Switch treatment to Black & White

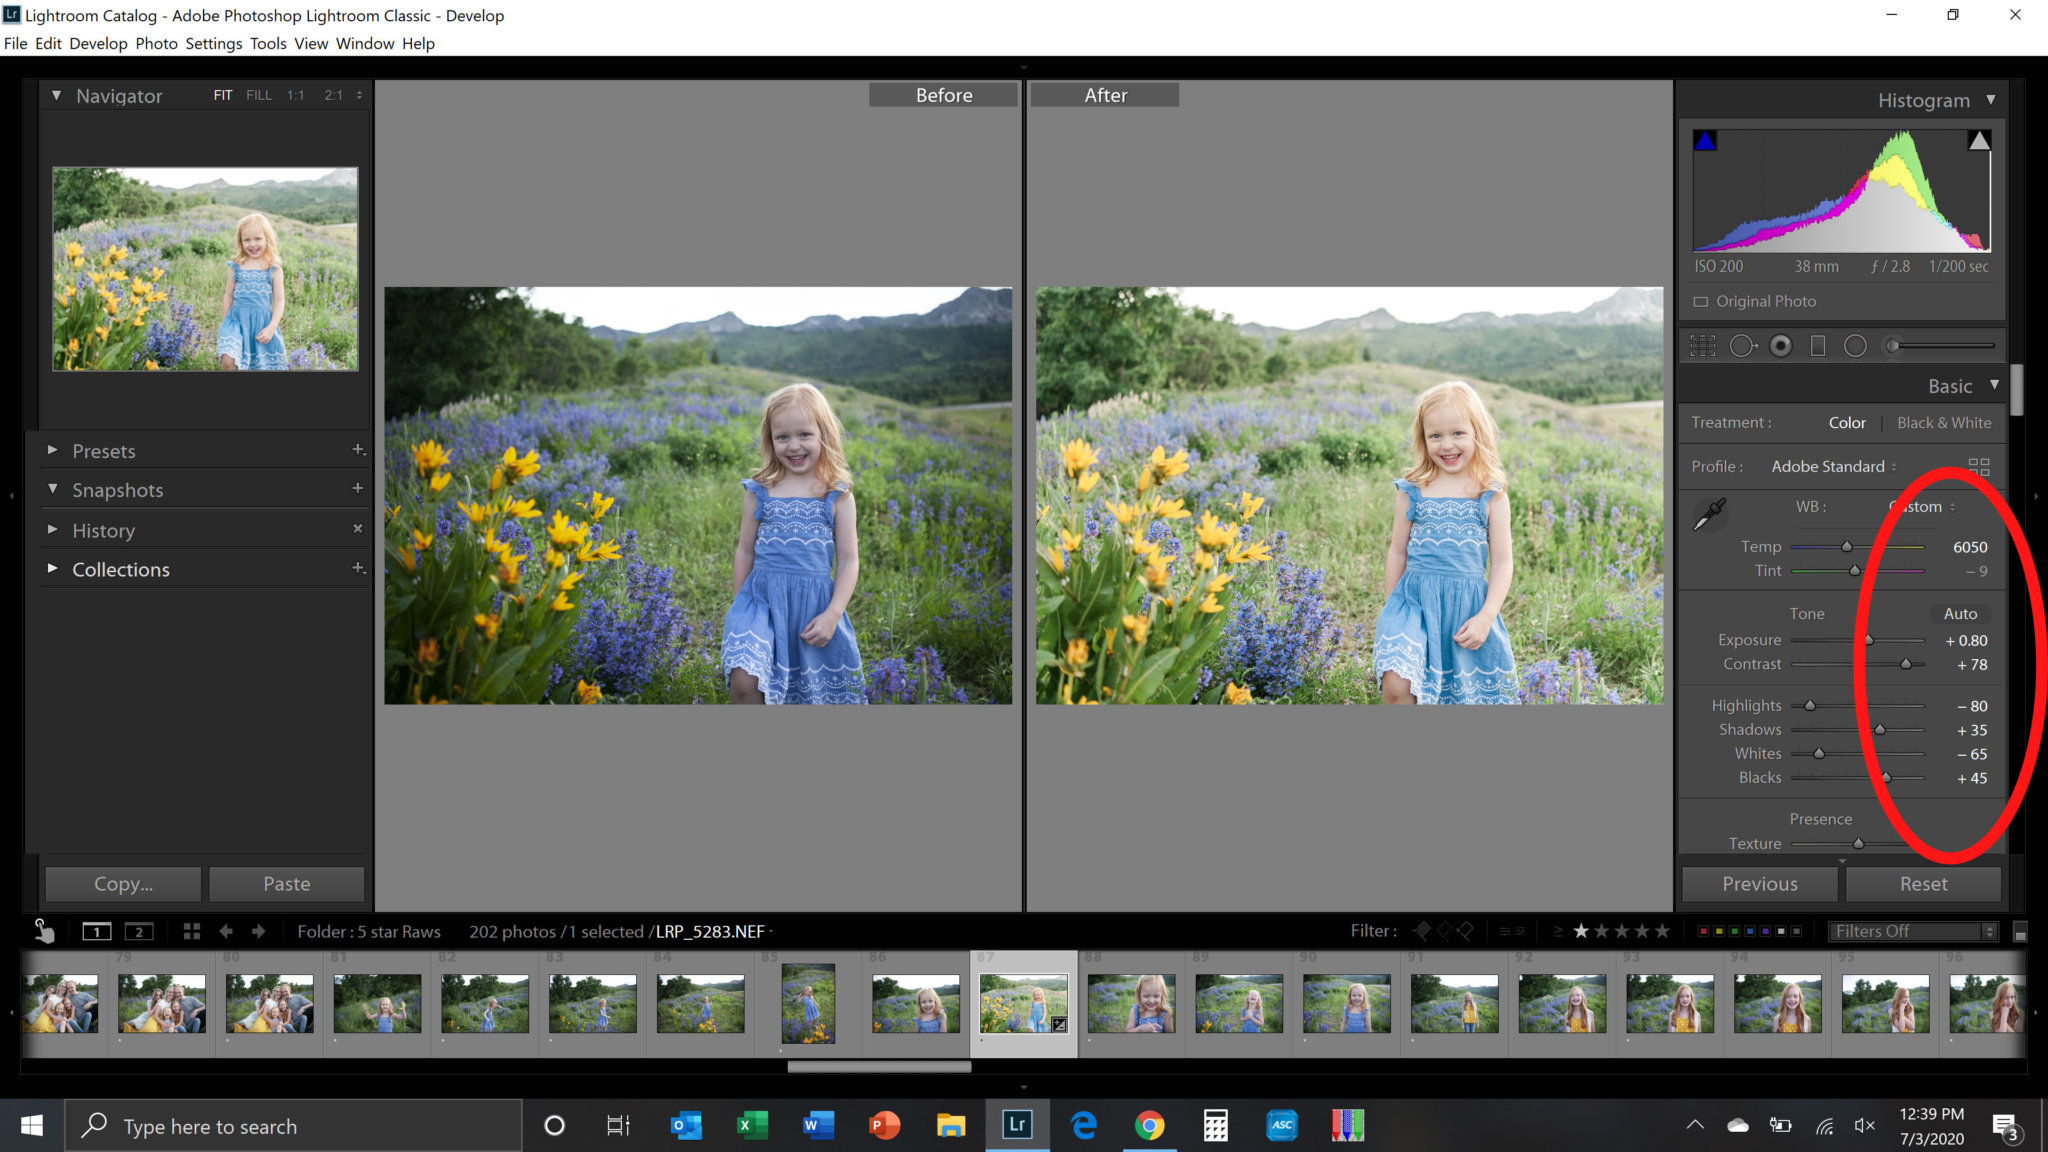(1943, 423)
